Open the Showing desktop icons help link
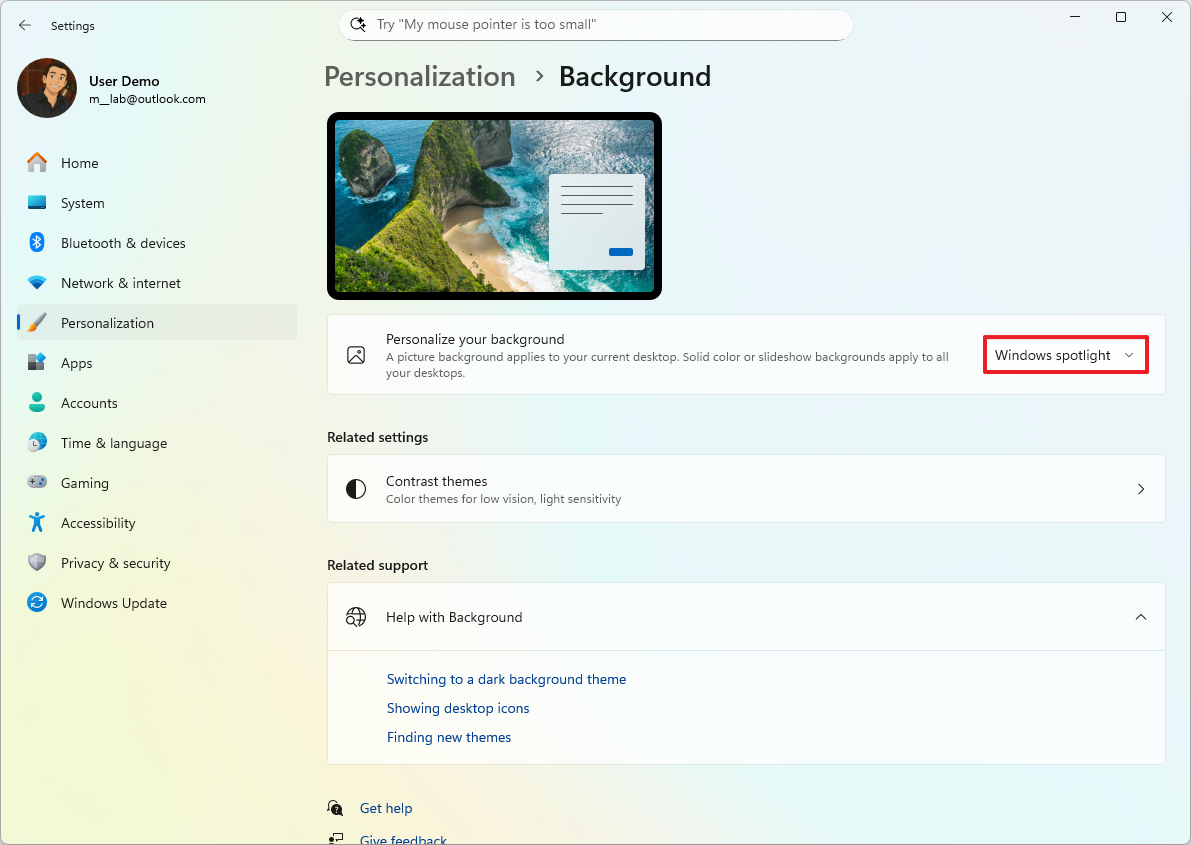Screen dimensions: 1191x845 458,708
